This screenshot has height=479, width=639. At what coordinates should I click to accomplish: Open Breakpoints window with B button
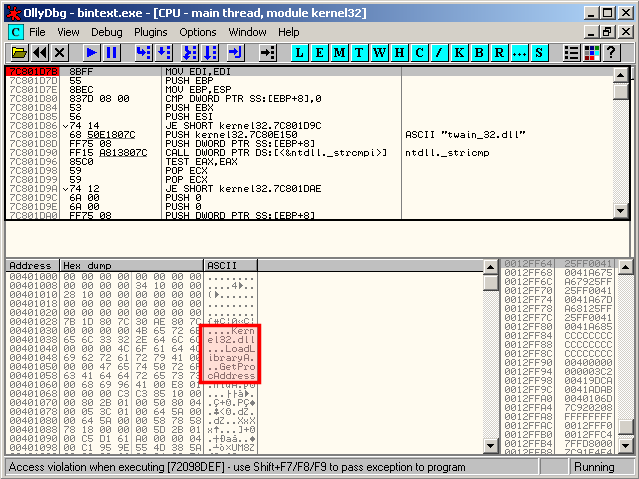pos(479,52)
